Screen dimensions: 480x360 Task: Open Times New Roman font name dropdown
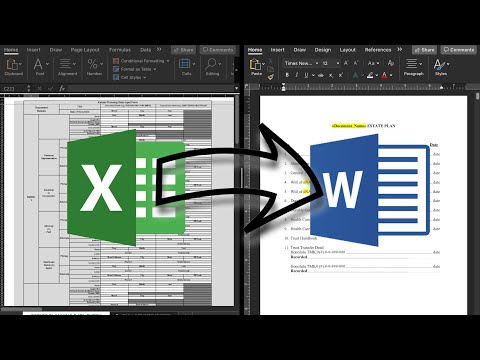[x=317, y=63]
